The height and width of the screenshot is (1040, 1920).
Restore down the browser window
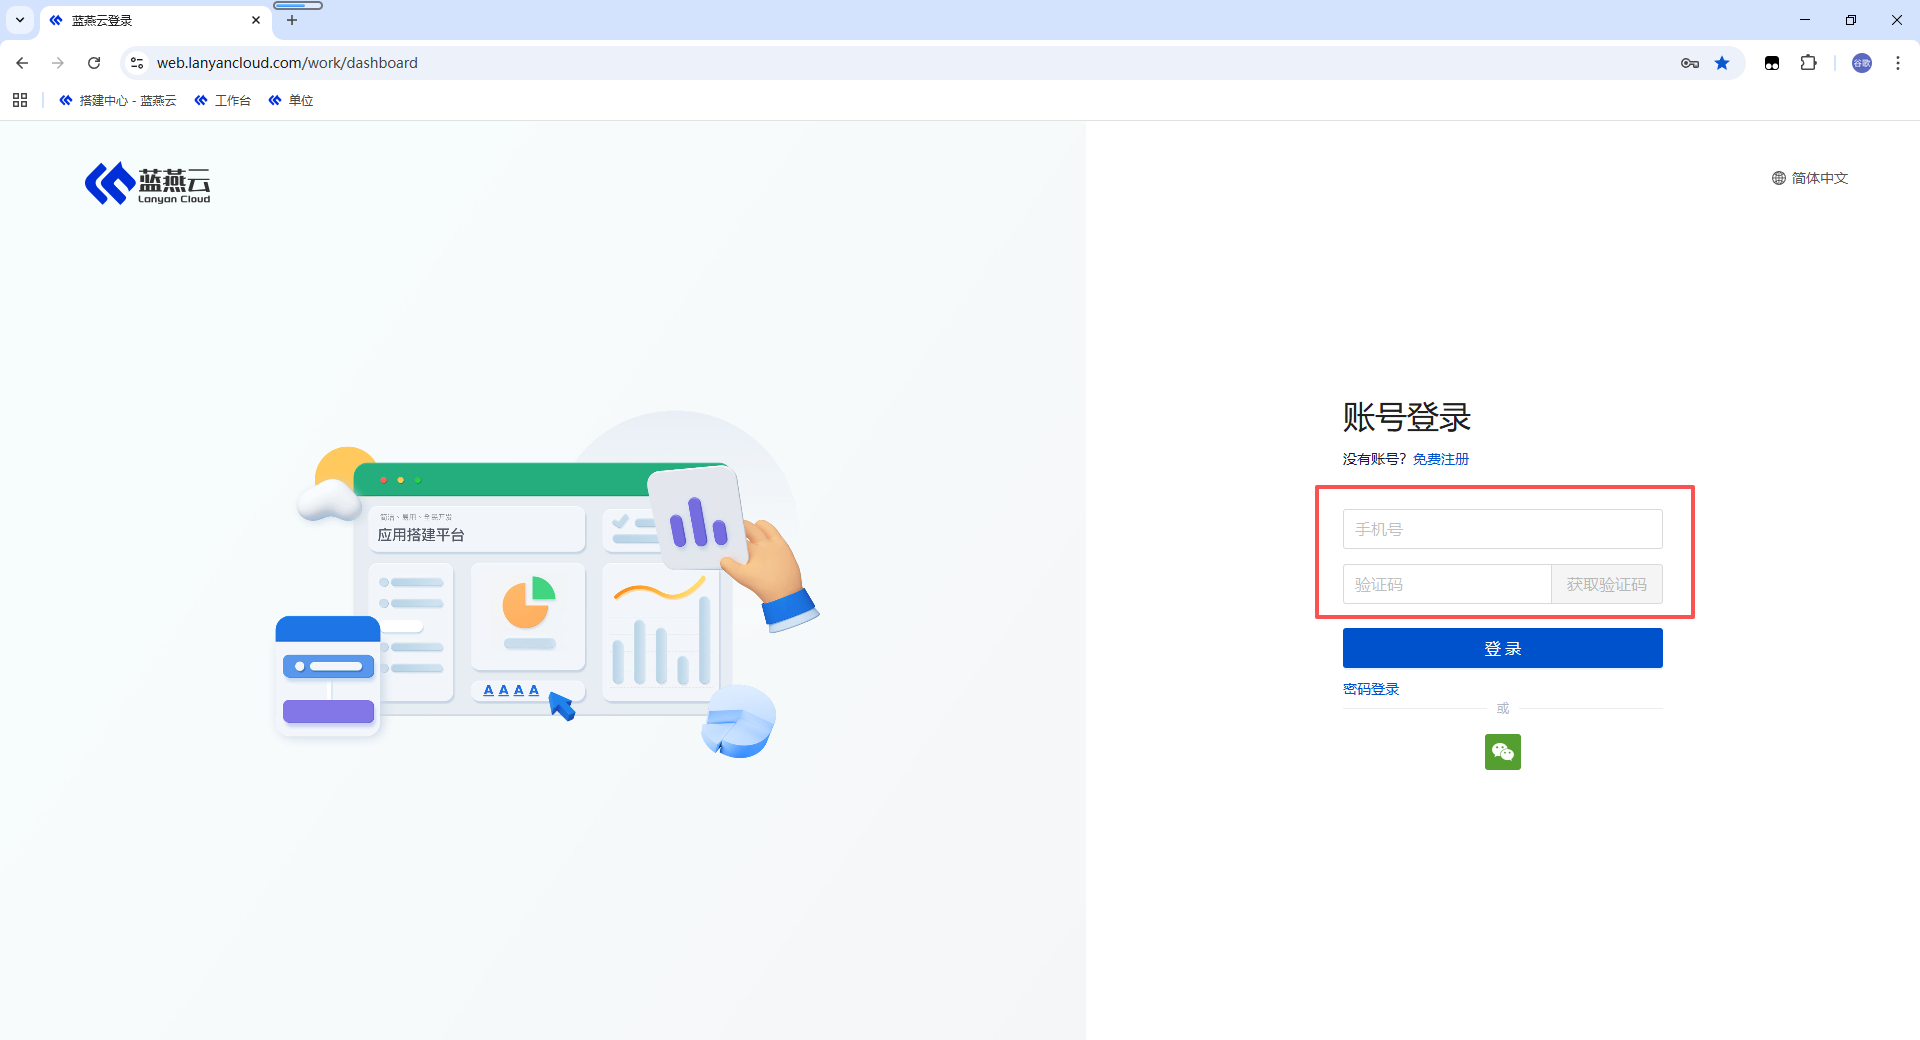coord(1851,20)
